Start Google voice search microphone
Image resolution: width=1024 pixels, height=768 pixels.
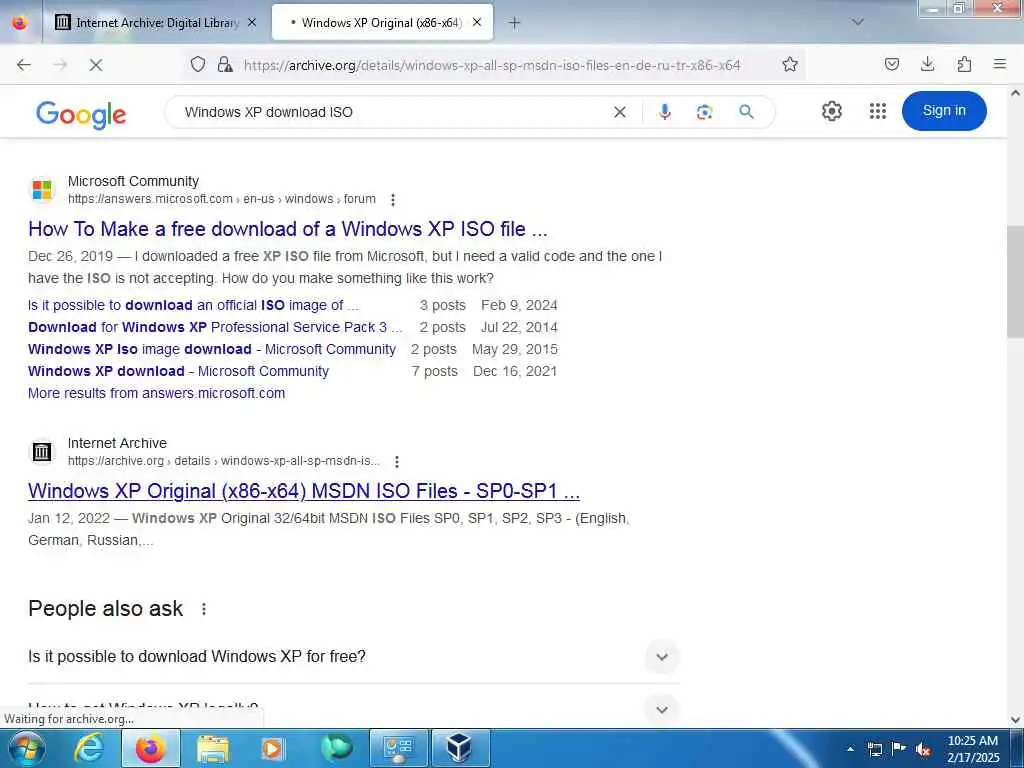tap(665, 112)
